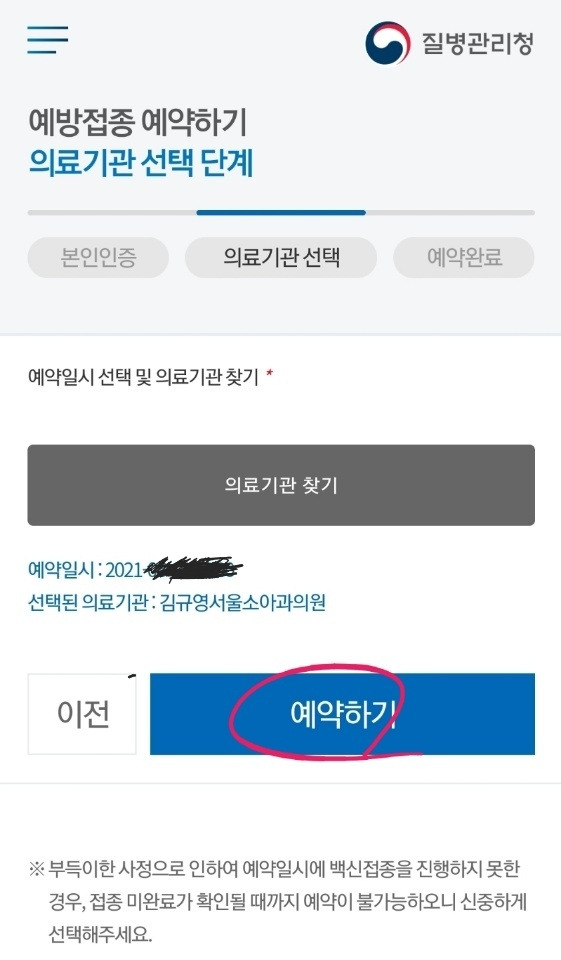The image size is (561, 960).
Task: Tap the 질병관리청 taegeuk logo emblem
Action: 387,43
